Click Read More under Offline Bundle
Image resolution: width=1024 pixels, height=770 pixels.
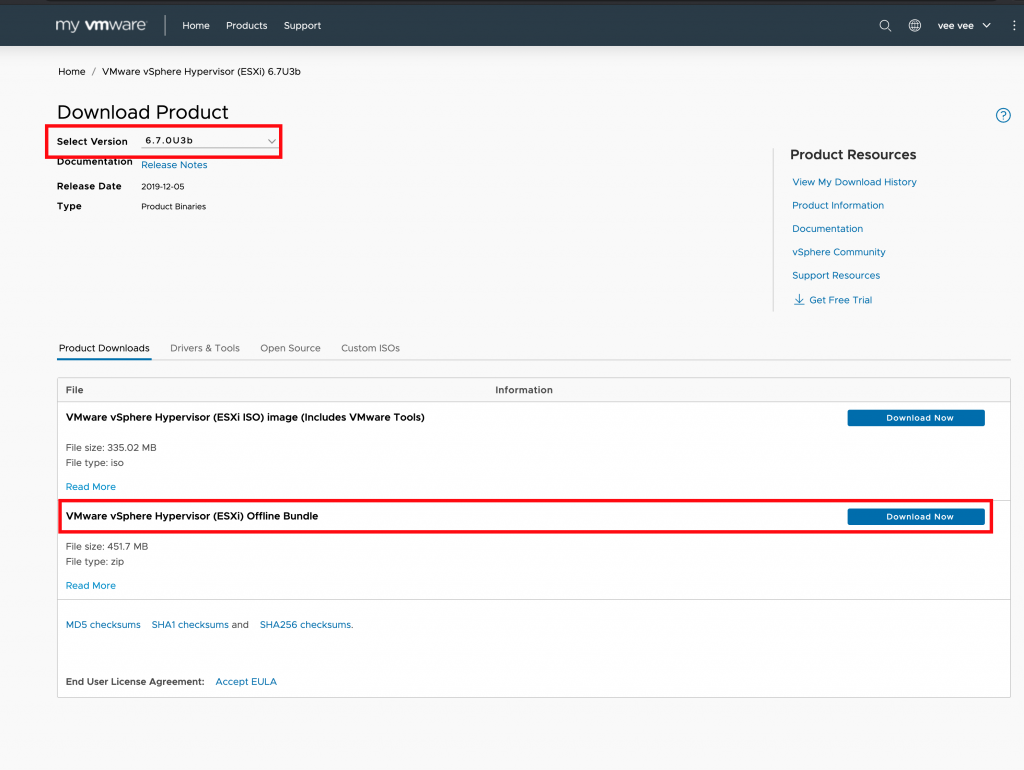91,586
